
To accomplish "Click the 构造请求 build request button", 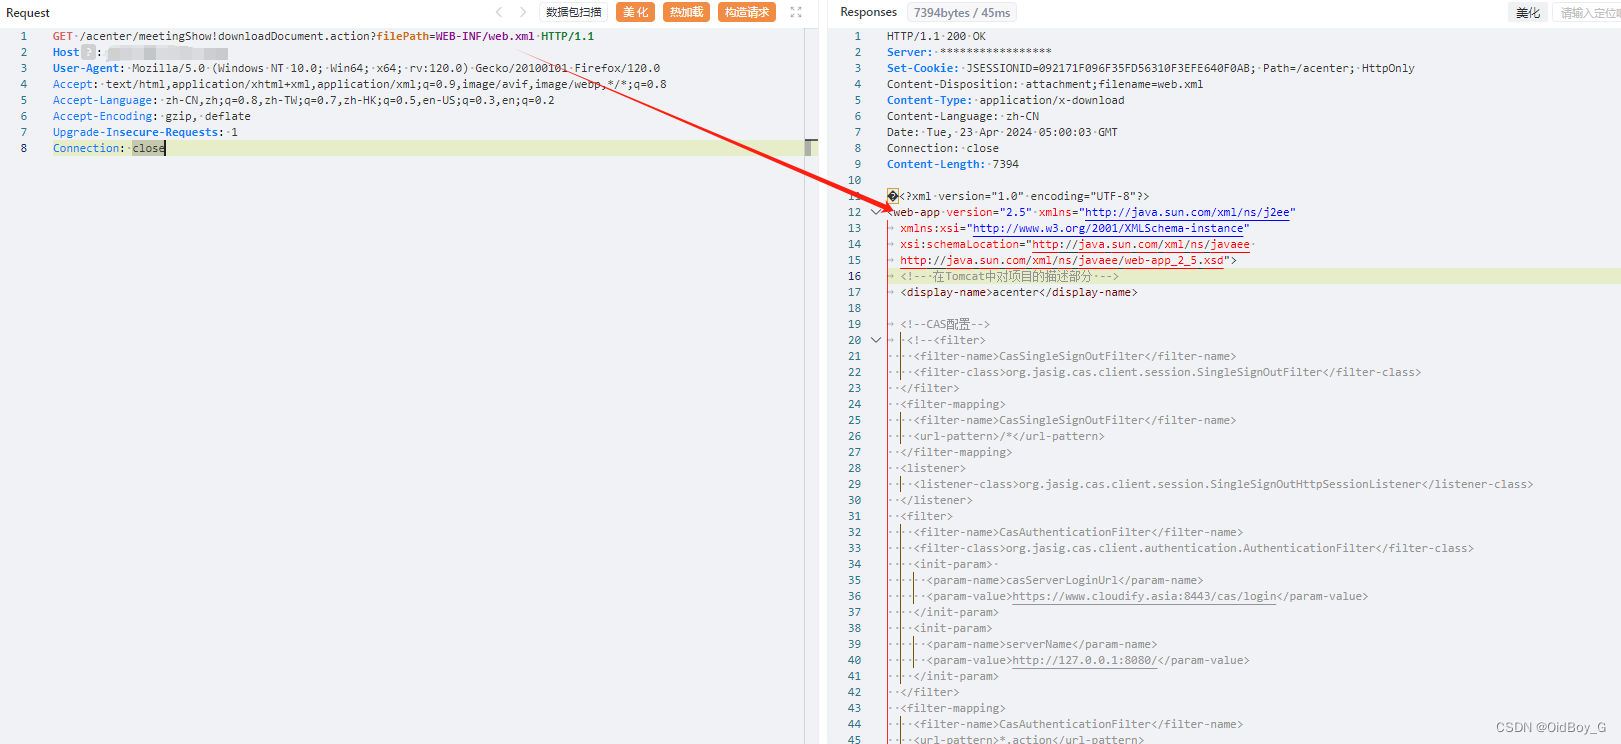I will [x=747, y=12].
